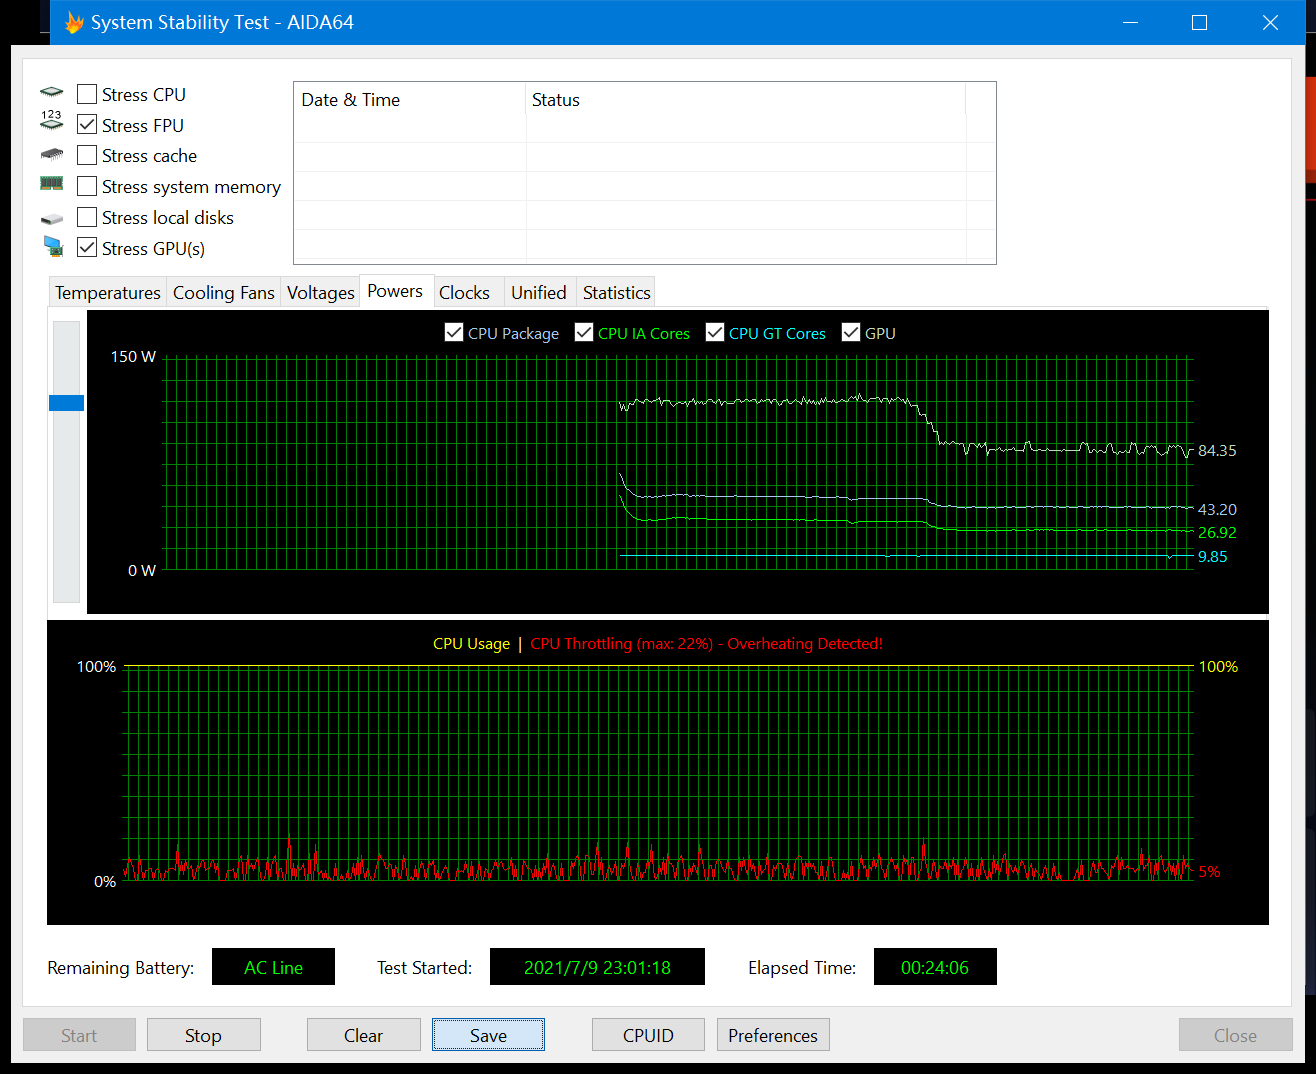Click the yellow CPU Usage label
The height and width of the screenshot is (1074, 1316).
point(471,644)
